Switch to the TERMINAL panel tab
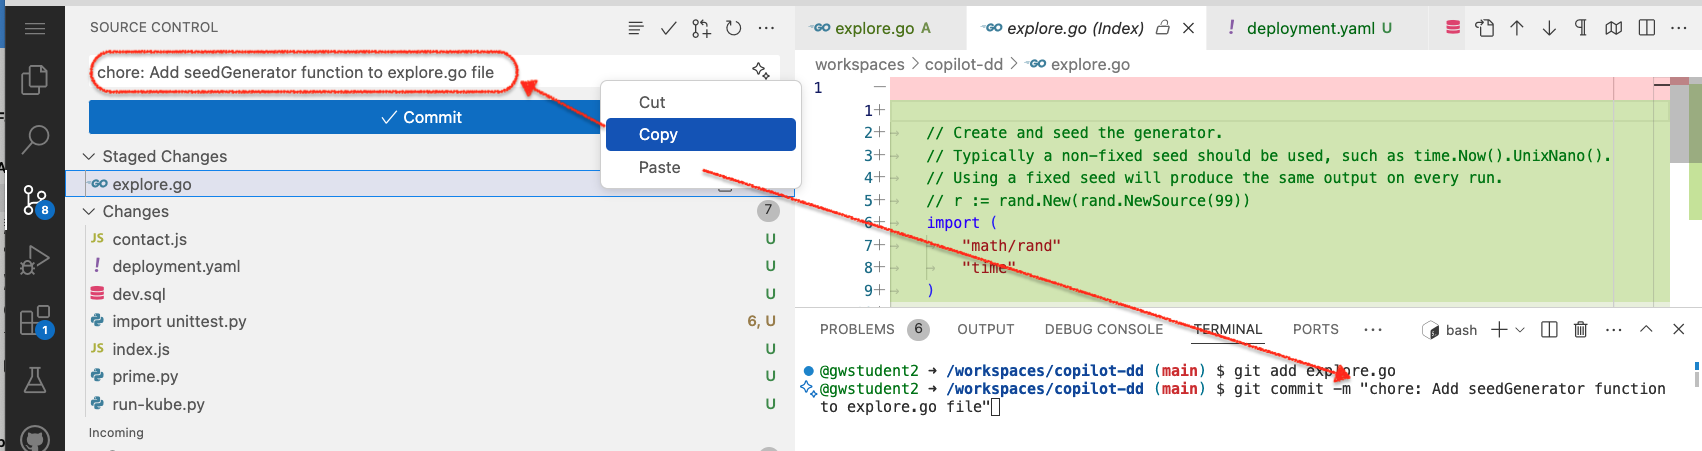This screenshot has height=451, width=1702. coord(1228,329)
